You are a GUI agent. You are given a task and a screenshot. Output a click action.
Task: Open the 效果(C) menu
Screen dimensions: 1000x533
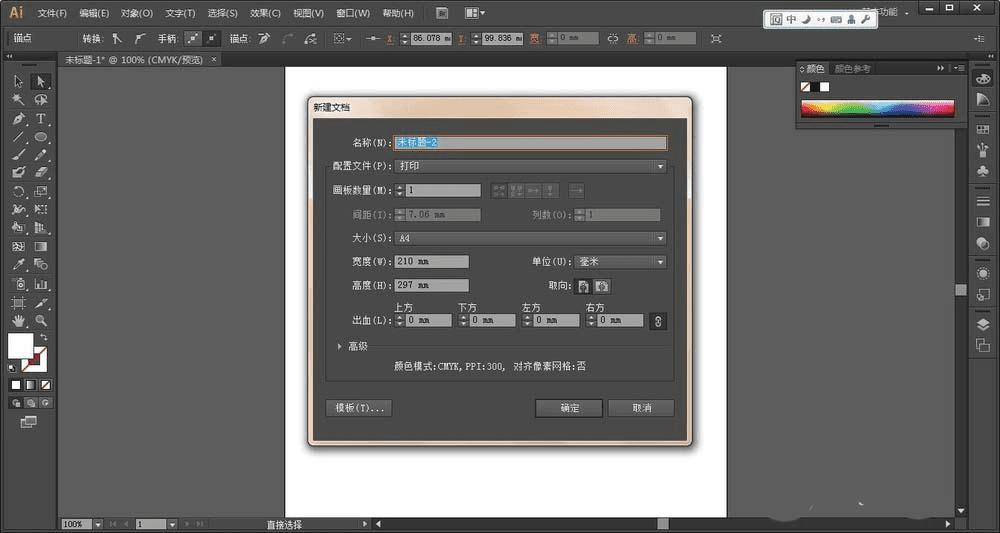(265, 13)
